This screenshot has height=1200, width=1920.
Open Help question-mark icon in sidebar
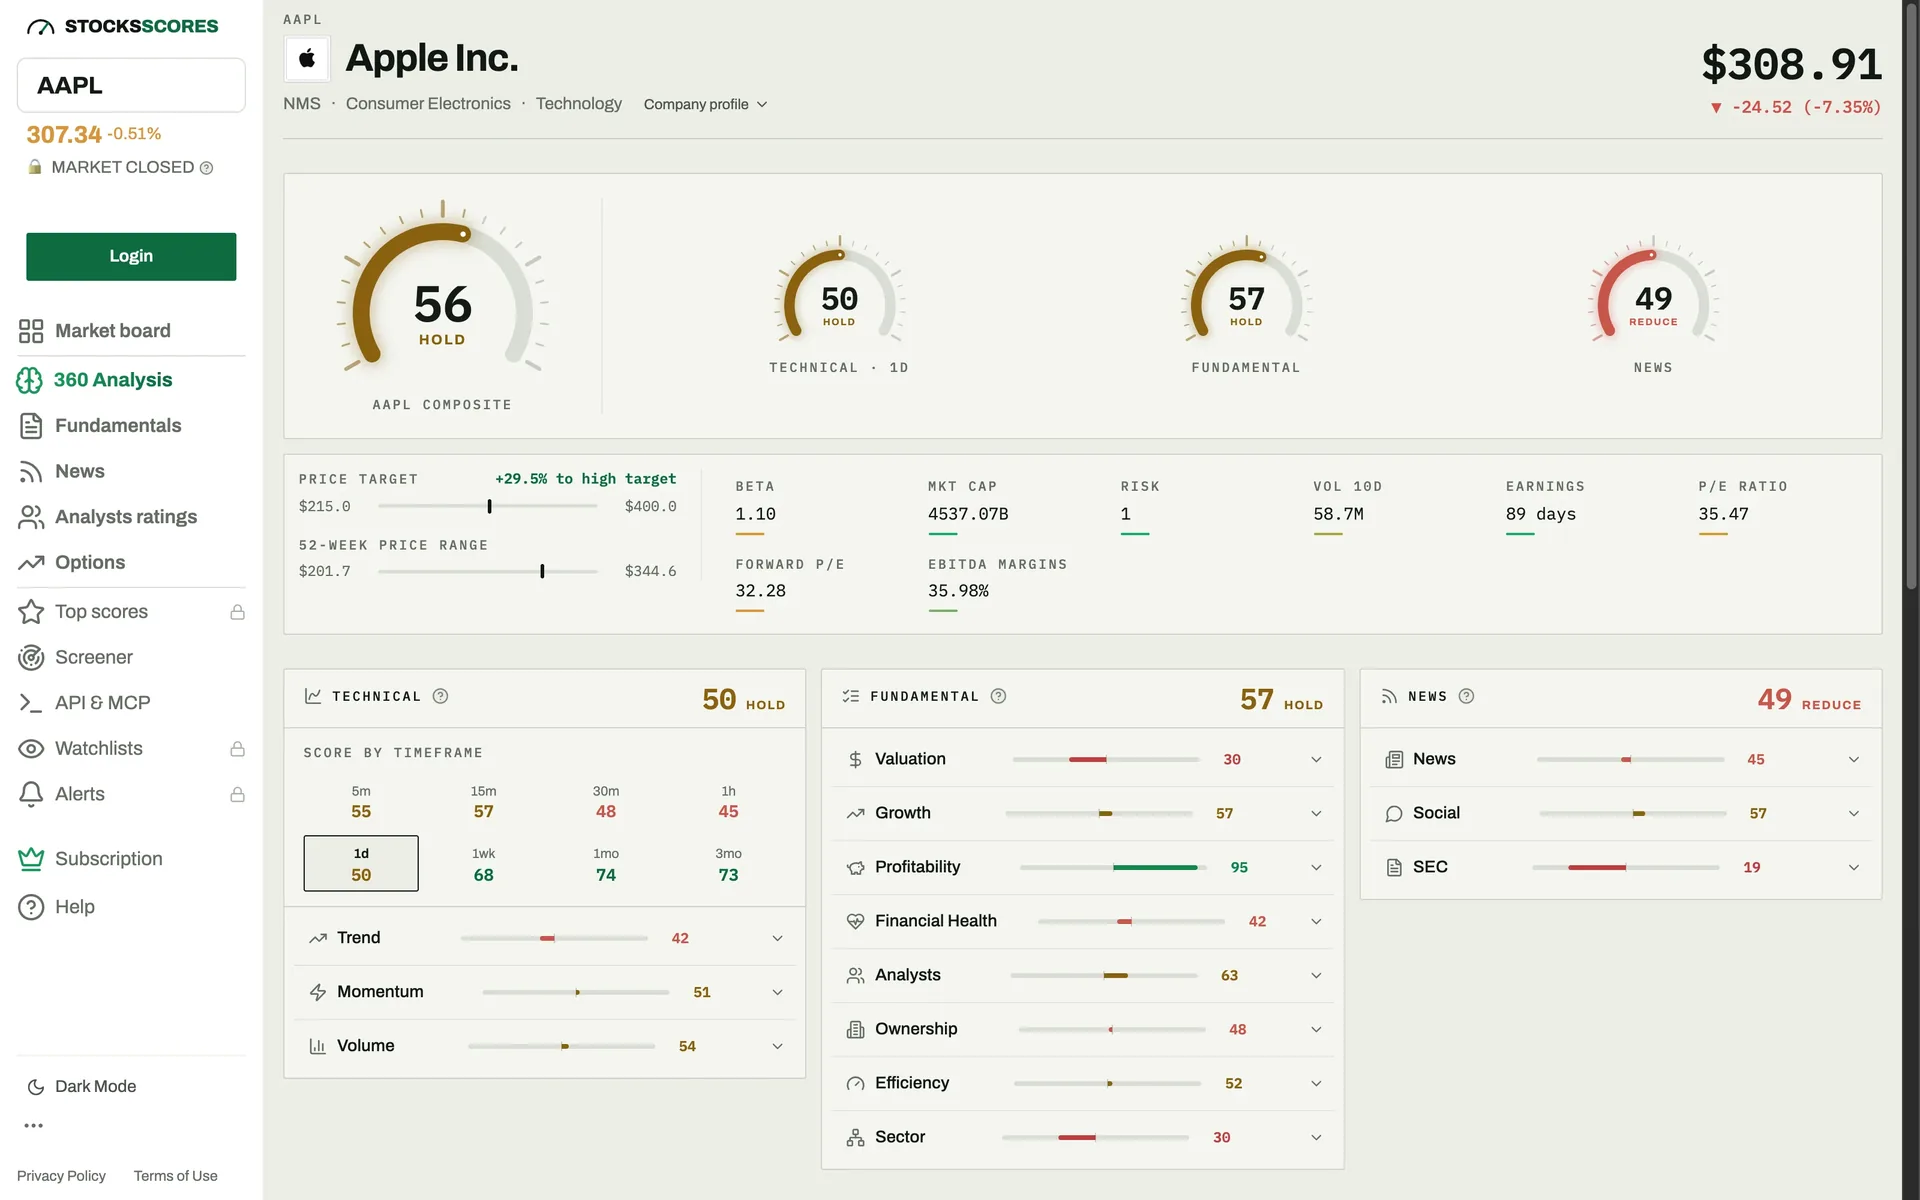(x=31, y=907)
